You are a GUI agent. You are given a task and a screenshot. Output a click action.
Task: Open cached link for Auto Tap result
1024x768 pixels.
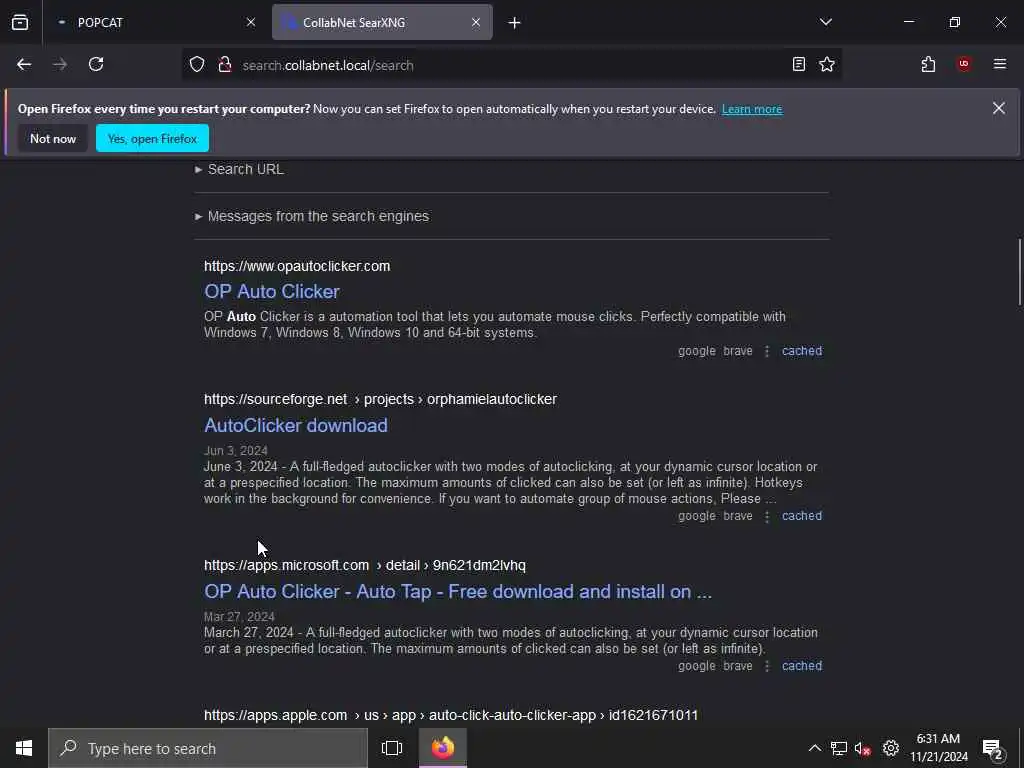point(802,666)
